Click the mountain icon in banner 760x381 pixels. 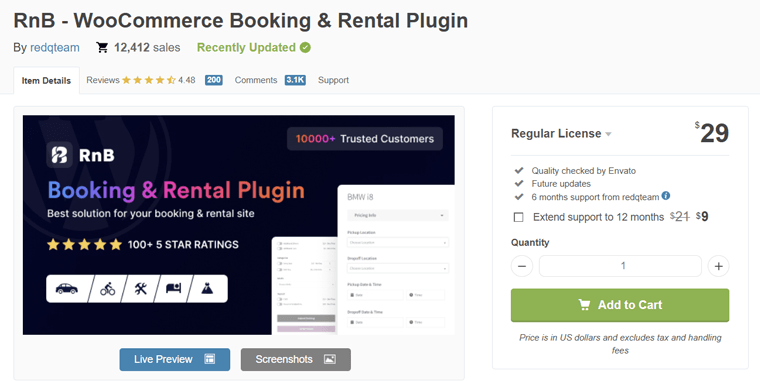click(207, 289)
